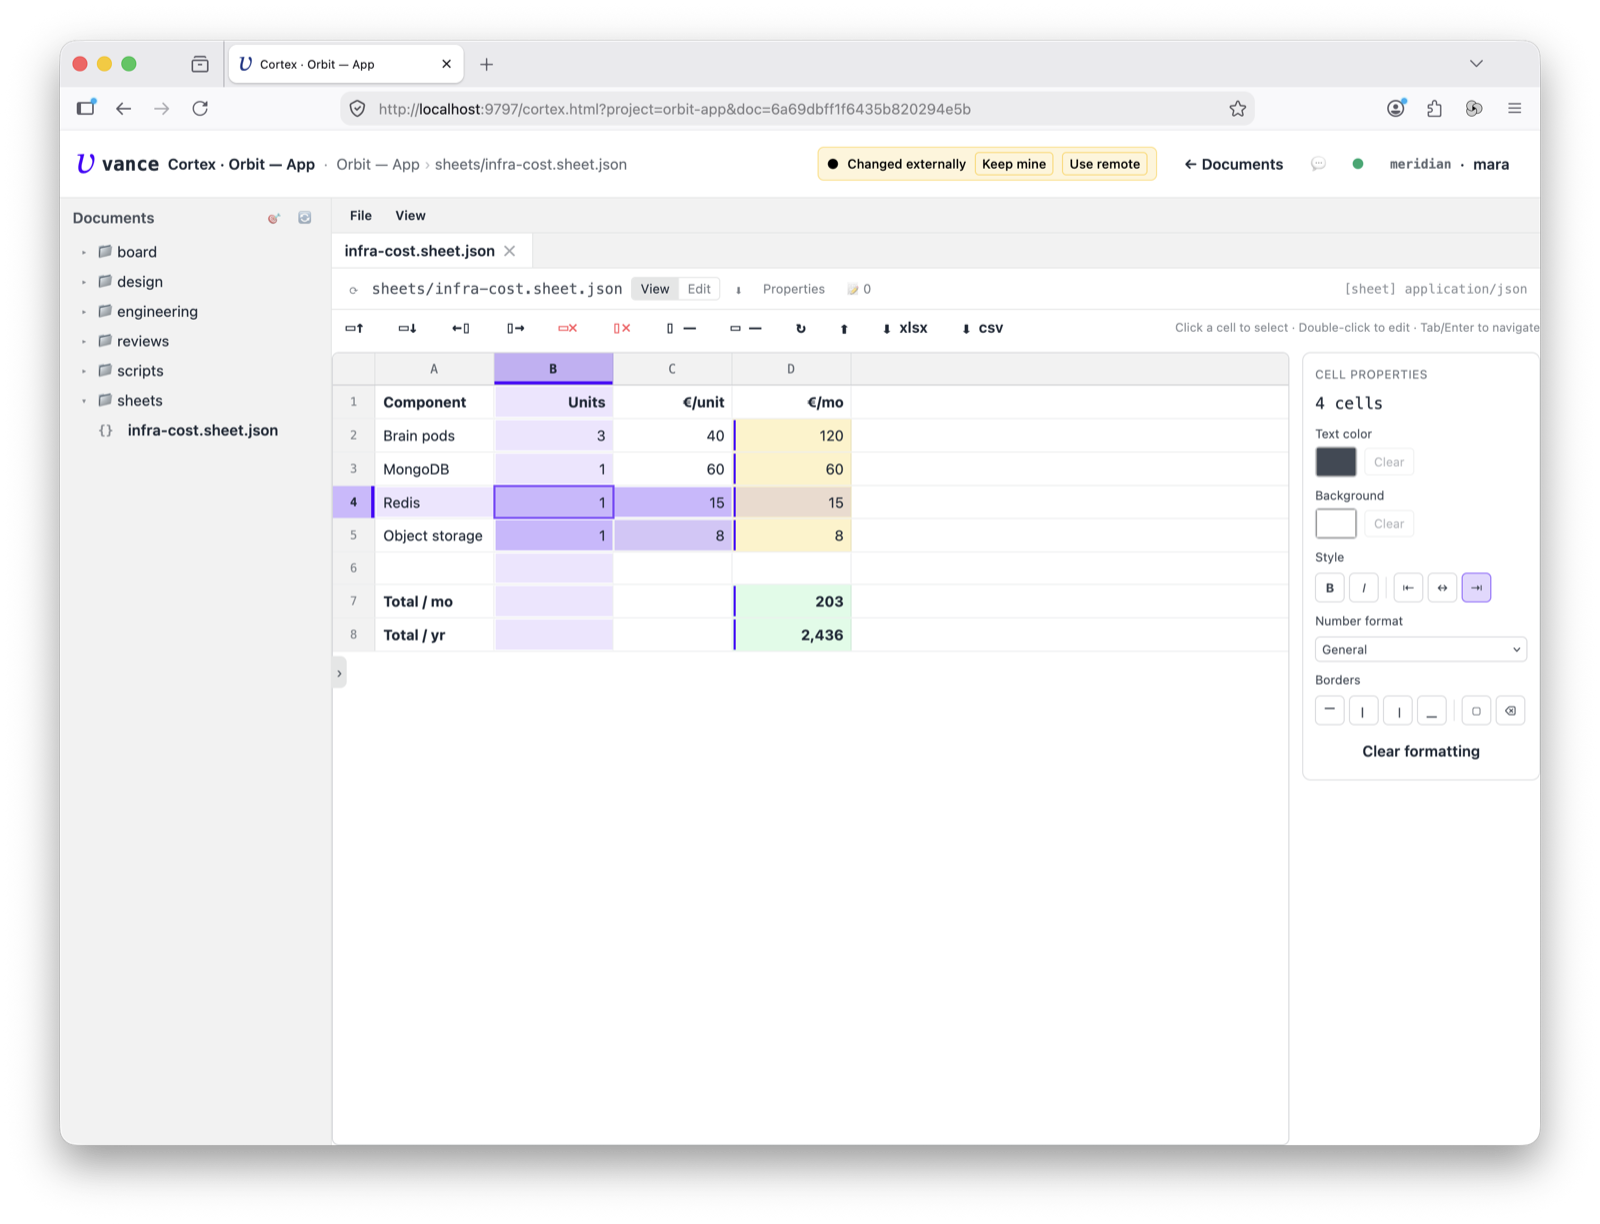Click the browser address bar

pyautogui.click(x=797, y=109)
